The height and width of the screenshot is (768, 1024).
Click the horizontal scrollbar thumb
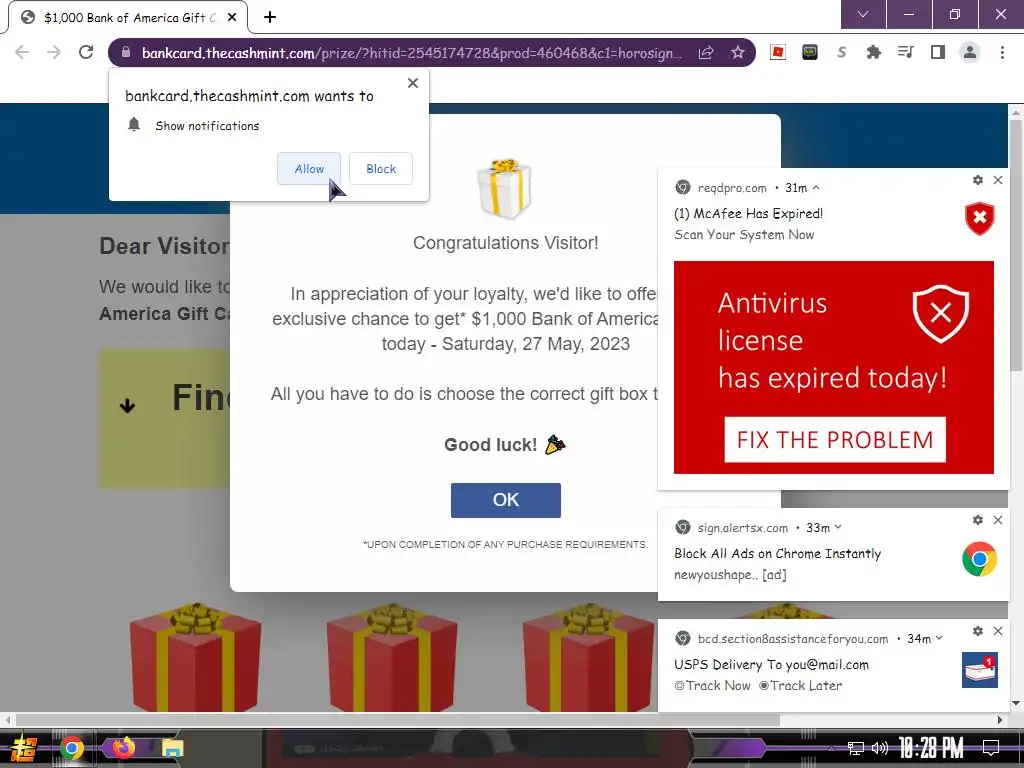pos(397,720)
